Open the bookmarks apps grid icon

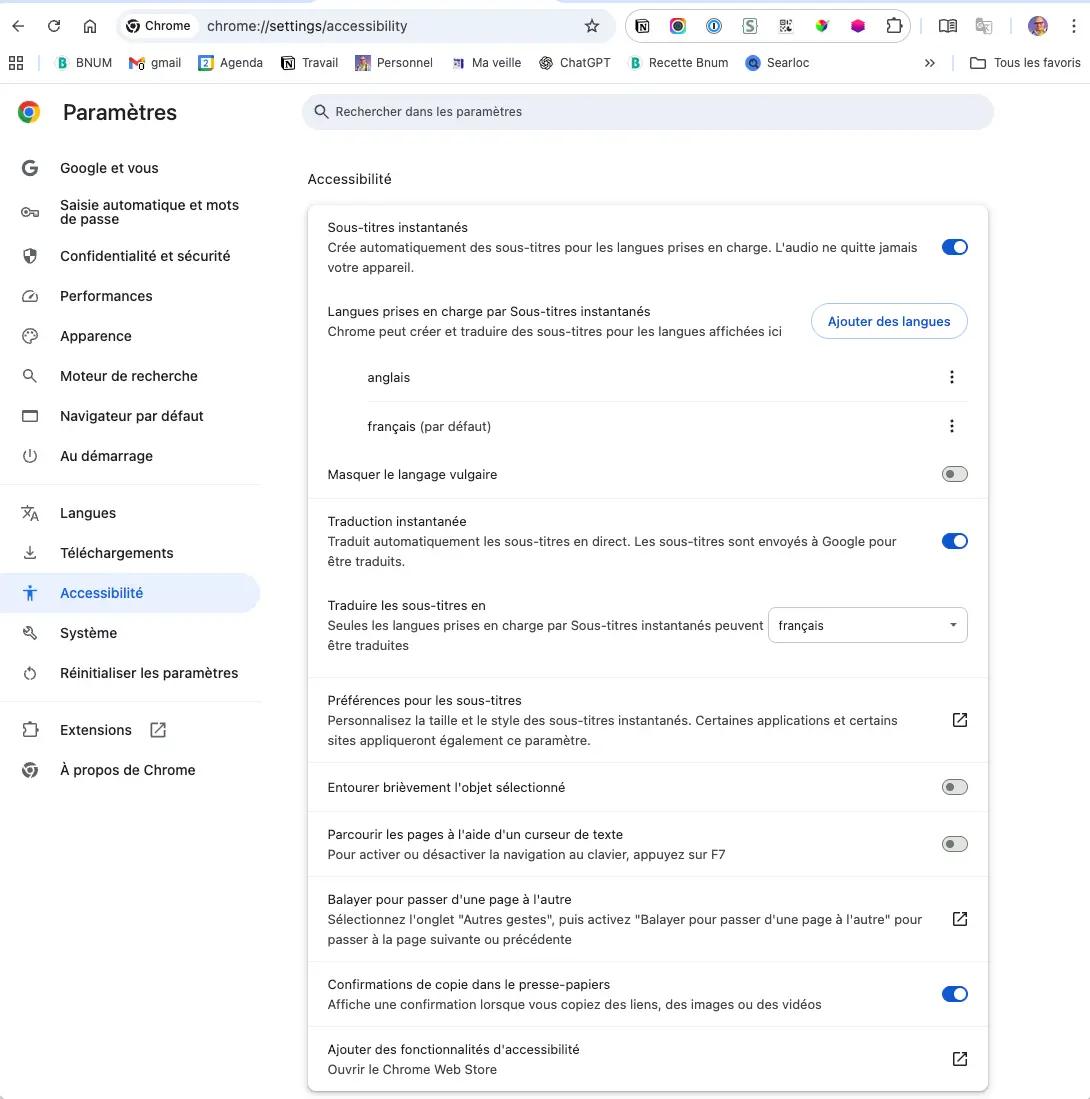coord(16,63)
